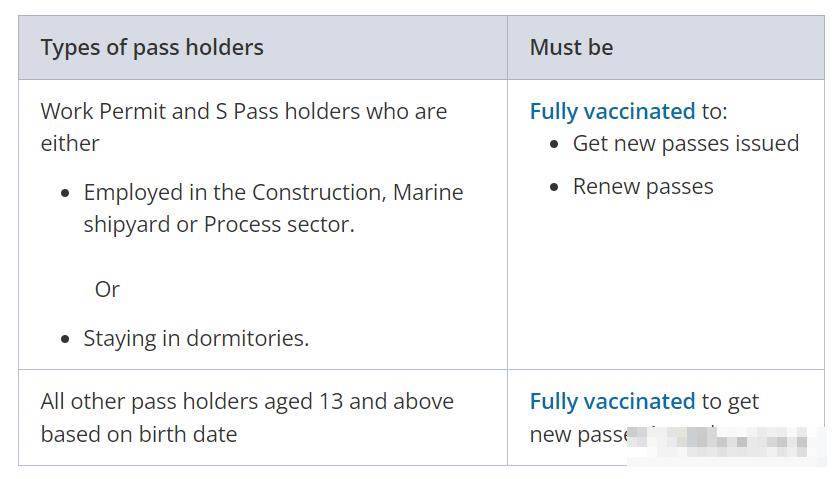Click the bullet dot before Renew passes
This screenshot has height=479, width=835.
click(554, 188)
